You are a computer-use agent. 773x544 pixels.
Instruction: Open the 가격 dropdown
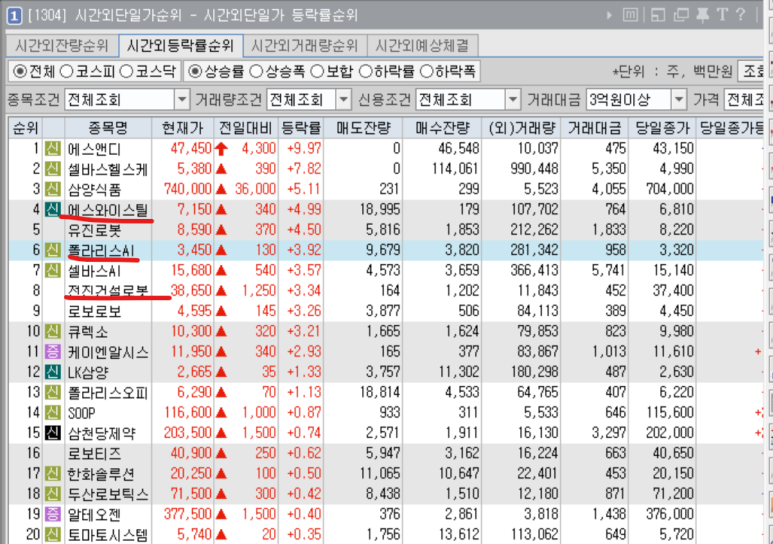743,100
